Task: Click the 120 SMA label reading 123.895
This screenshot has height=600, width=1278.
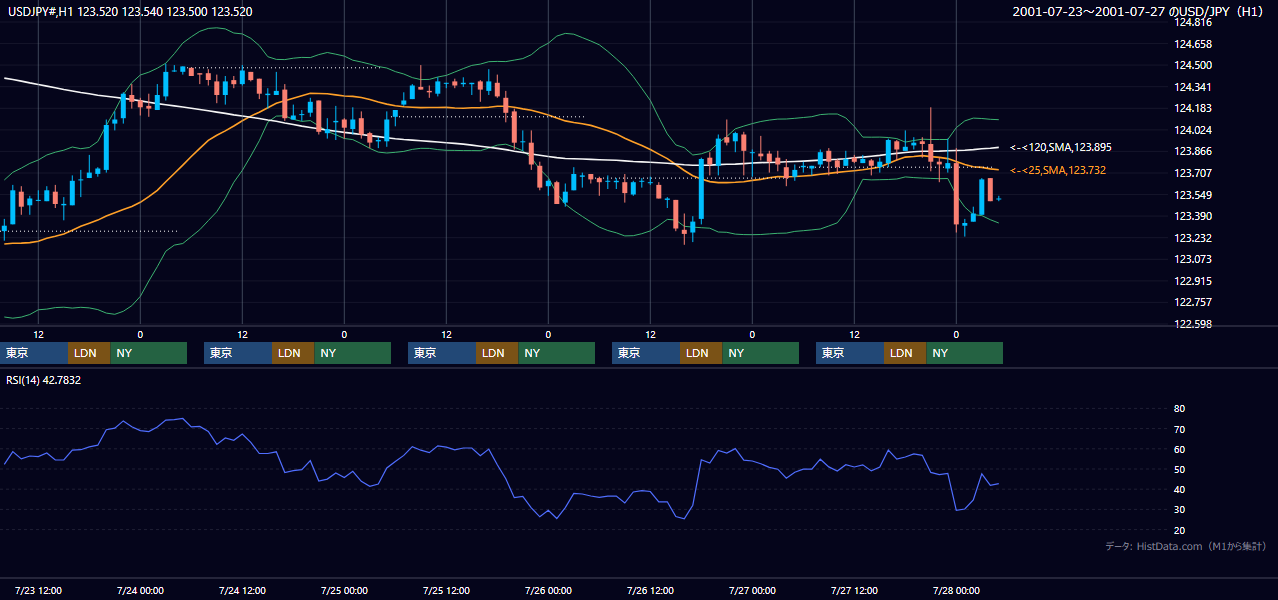Action: point(1061,147)
